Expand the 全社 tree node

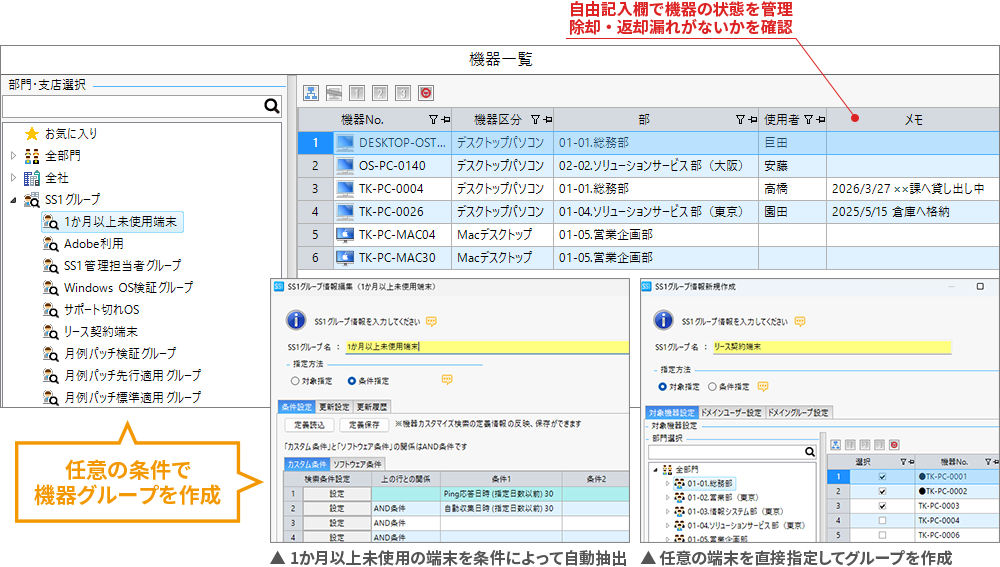click(13, 177)
